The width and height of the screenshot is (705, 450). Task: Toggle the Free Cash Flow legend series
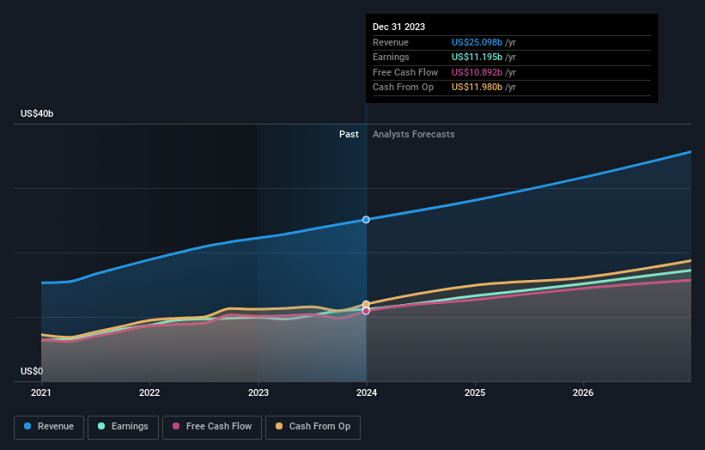pyautogui.click(x=212, y=427)
